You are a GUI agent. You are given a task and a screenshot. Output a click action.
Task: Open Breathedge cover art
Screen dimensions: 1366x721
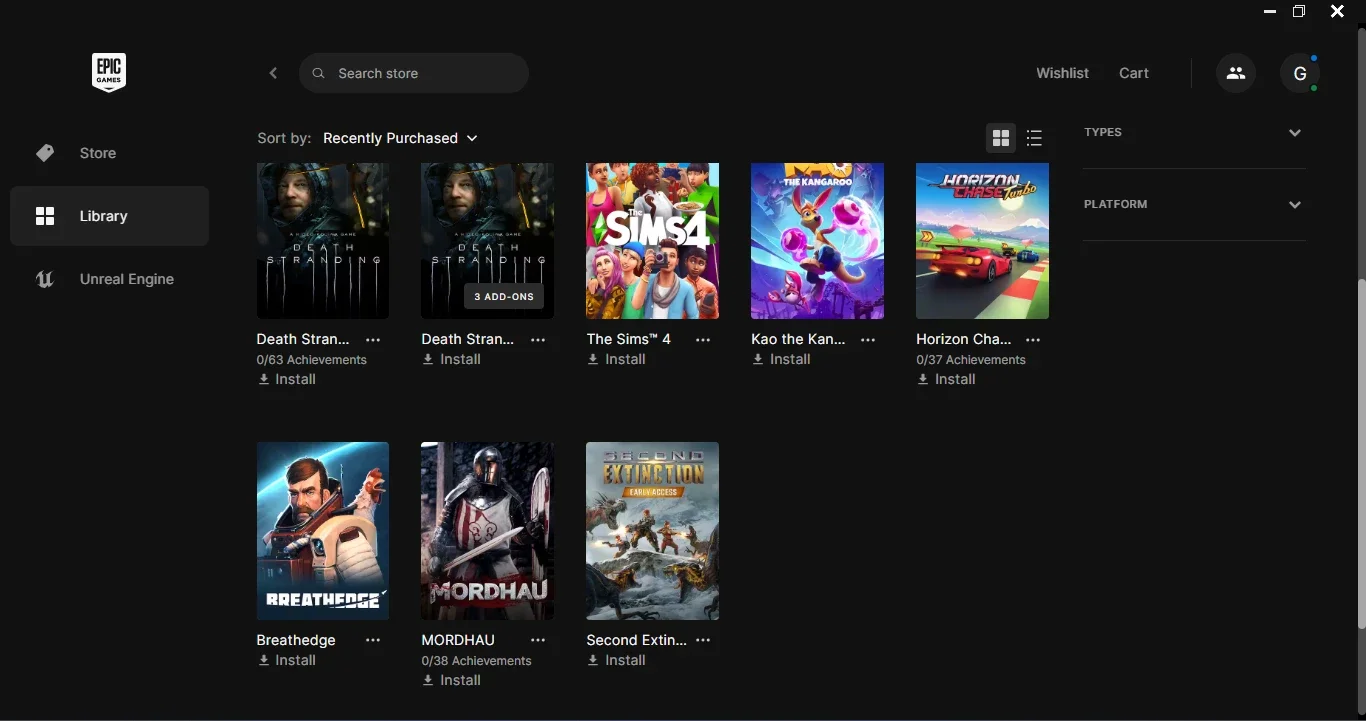(323, 531)
